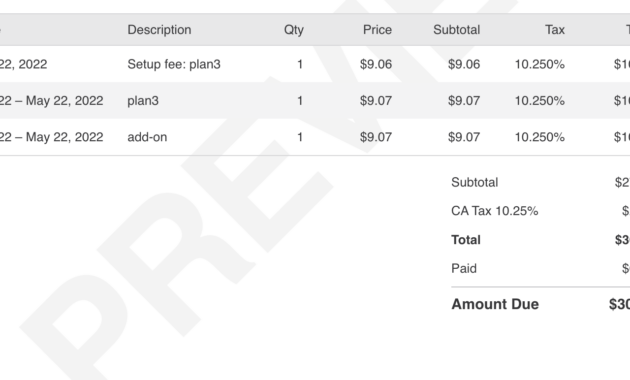
Task: Click the 'Paid' summary label
Action: pos(464,268)
